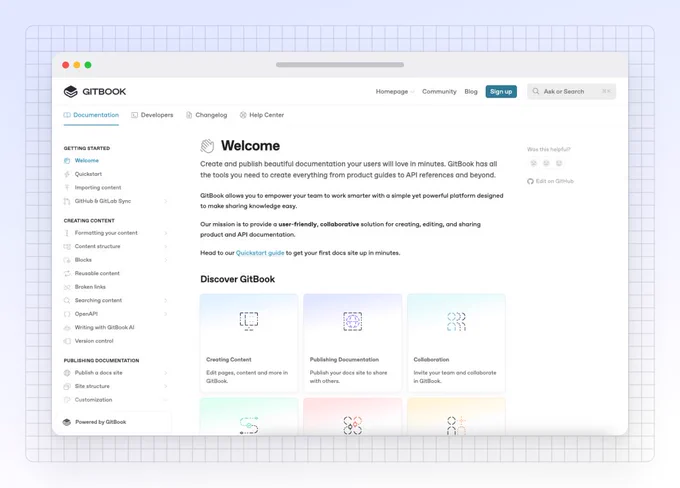Image resolution: width=680 pixels, height=488 pixels.
Task: Click the Sign up button
Action: (x=501, y=92)
